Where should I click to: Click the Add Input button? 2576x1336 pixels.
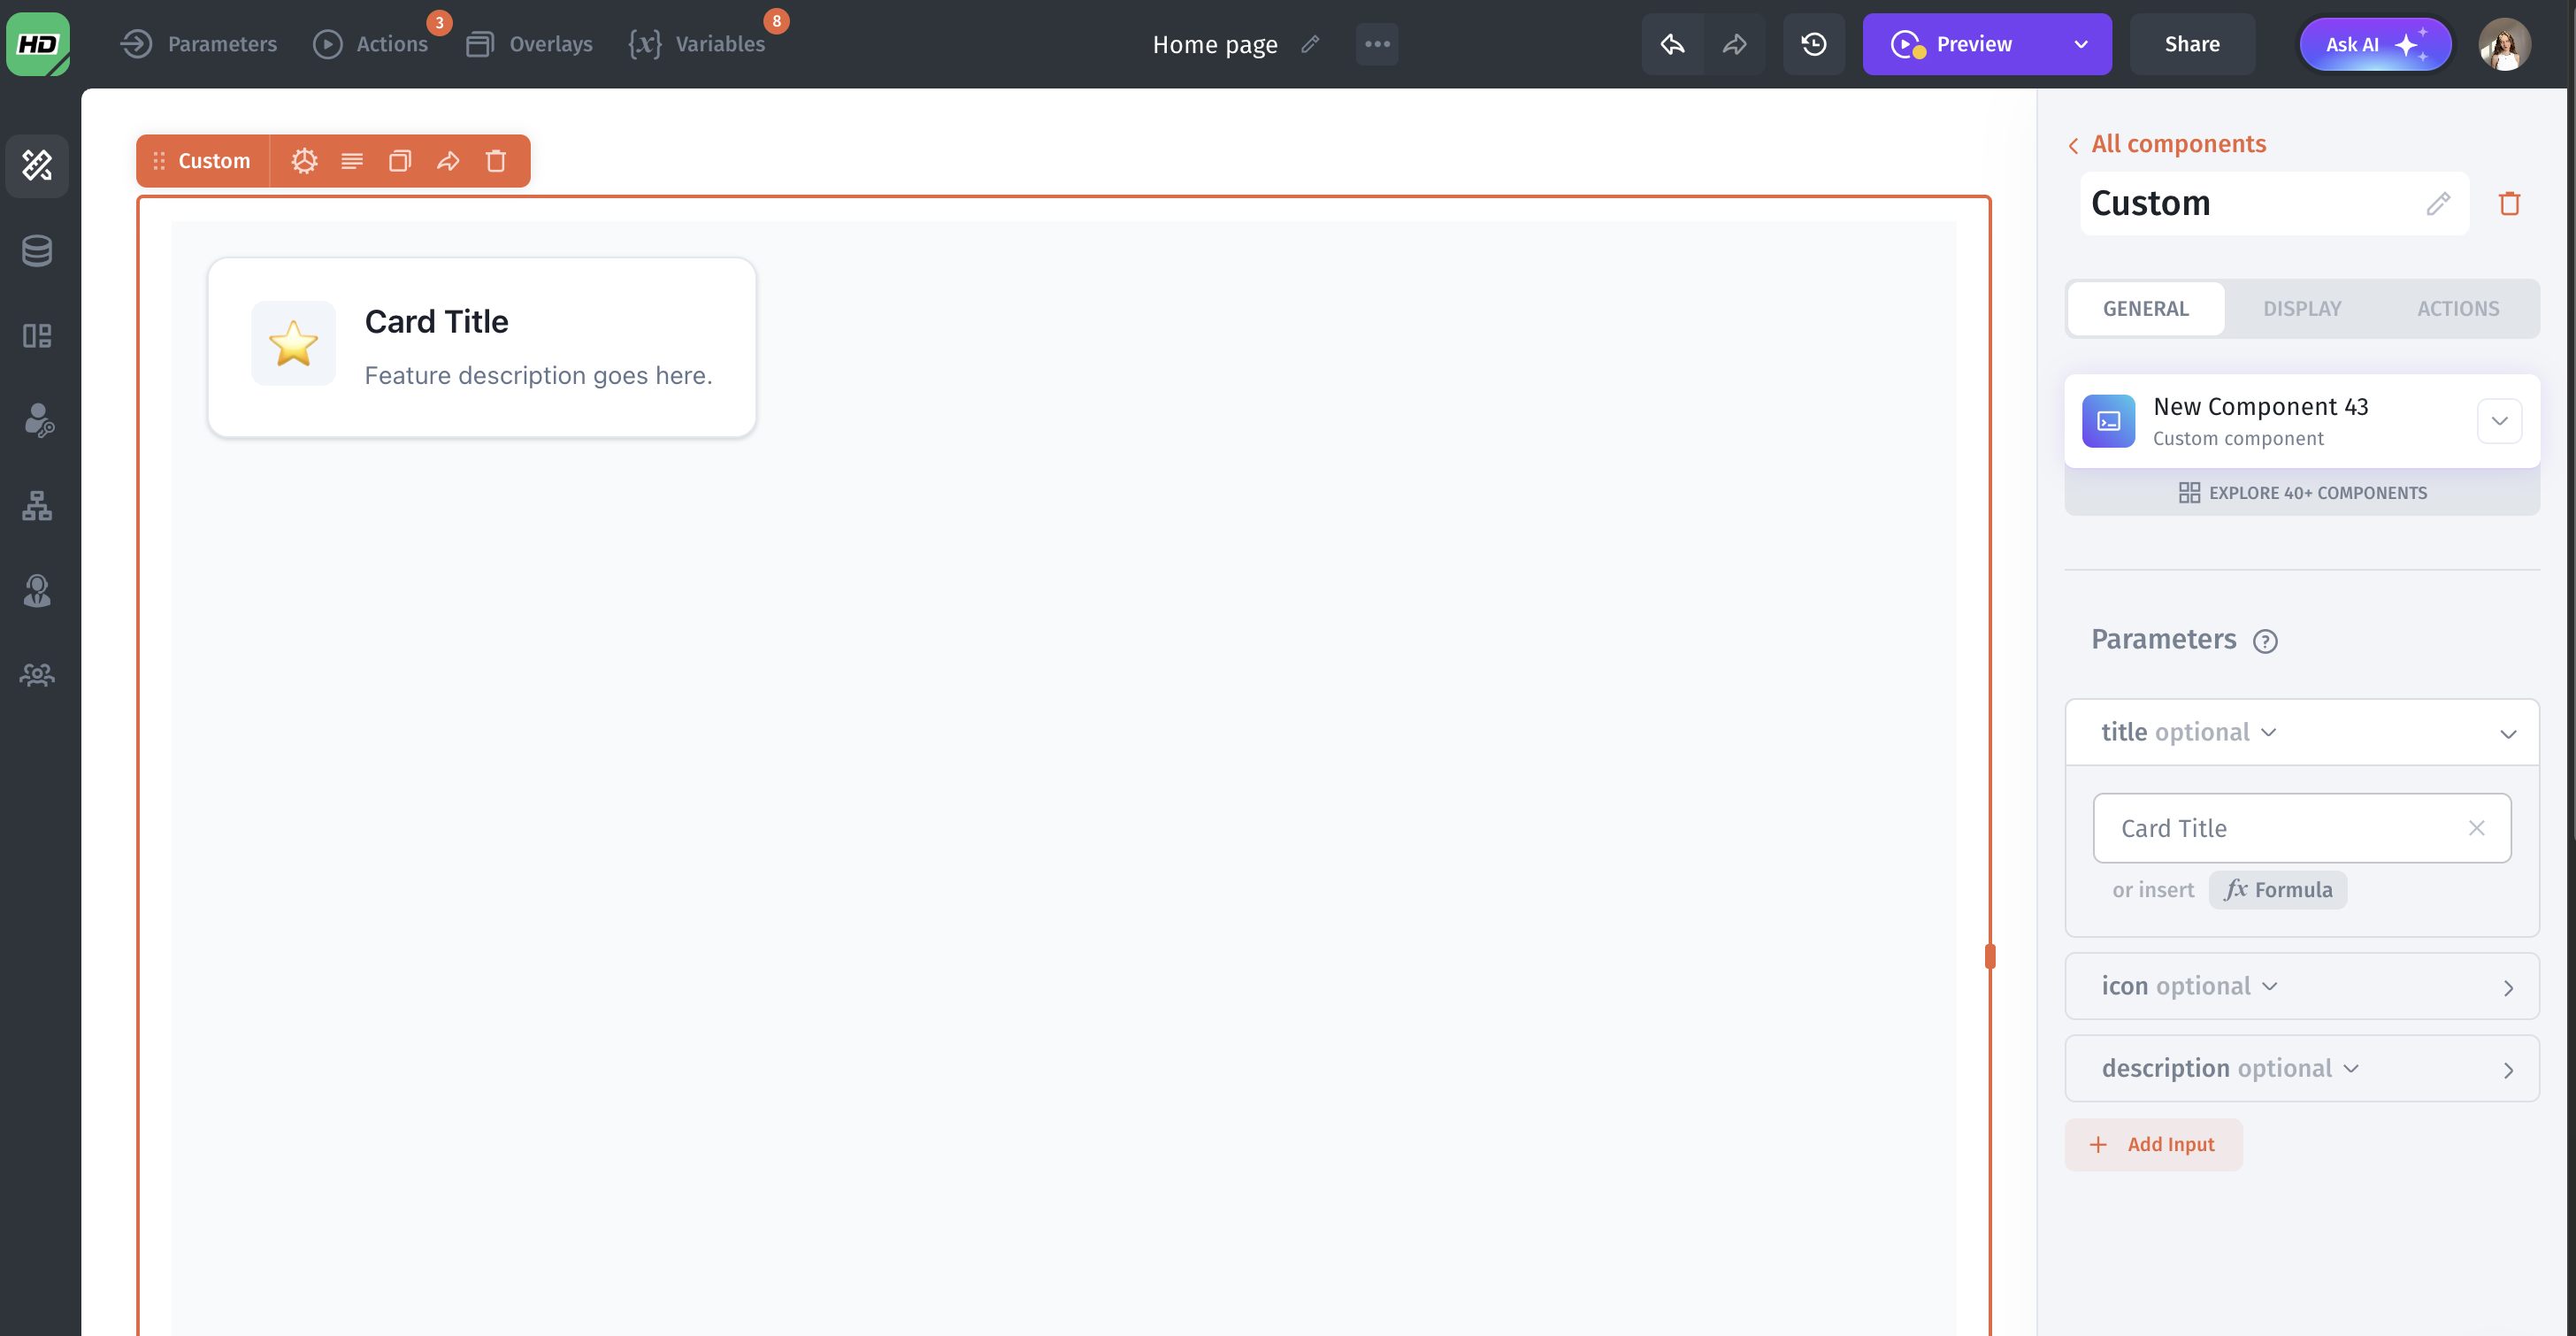pyautogui.click(x=2153, y=1144)
